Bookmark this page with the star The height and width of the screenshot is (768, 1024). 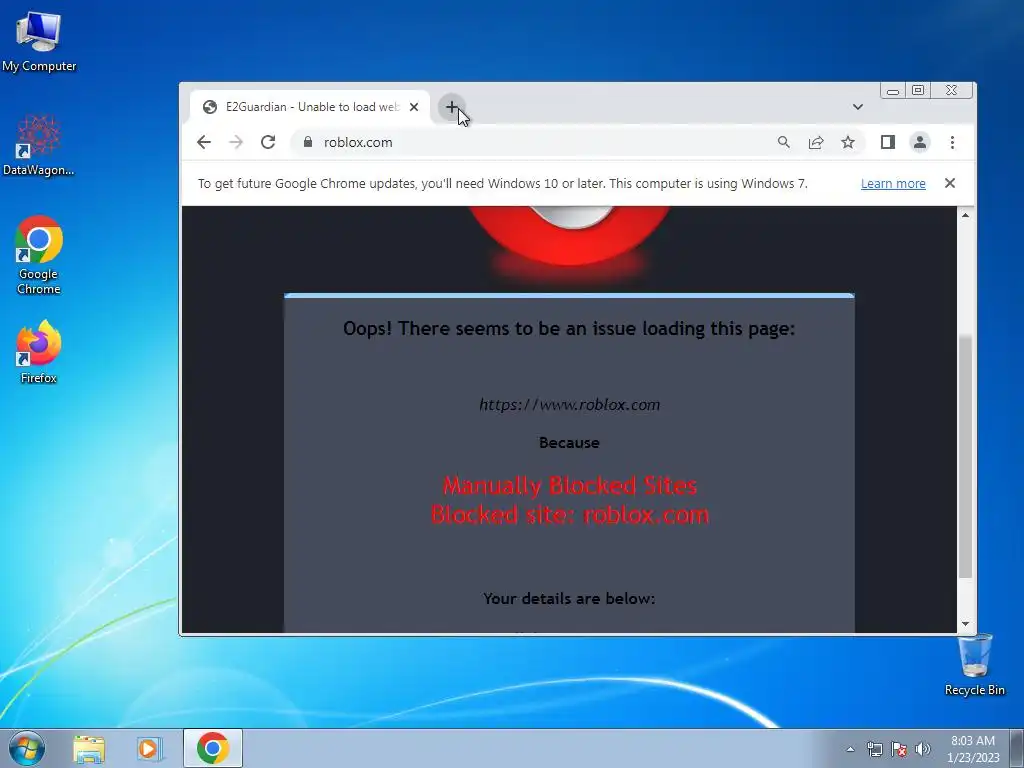(x=848, y=142)
